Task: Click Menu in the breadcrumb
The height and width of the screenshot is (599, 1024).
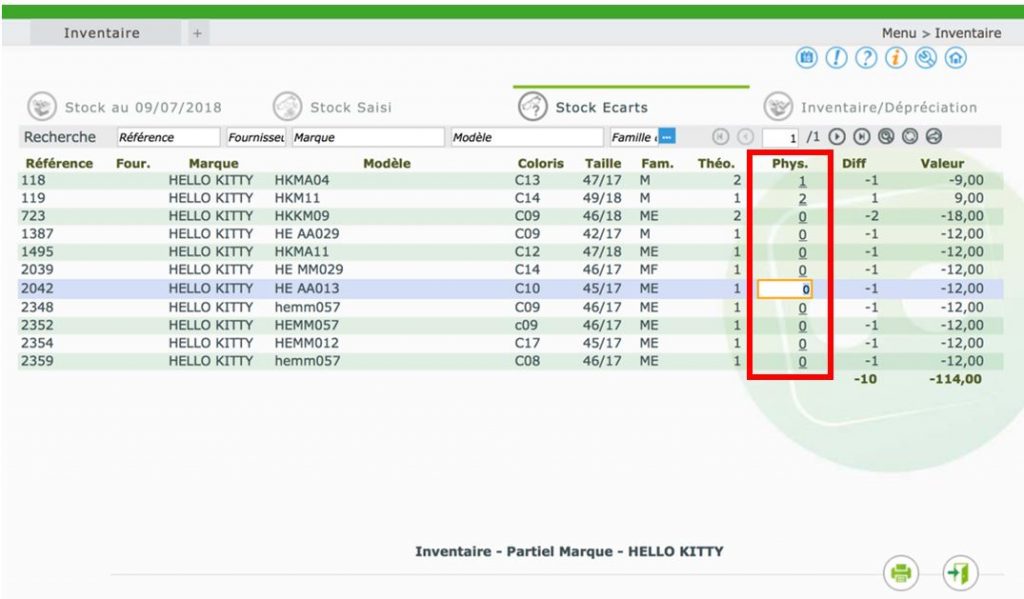Action: coord(899,33)
